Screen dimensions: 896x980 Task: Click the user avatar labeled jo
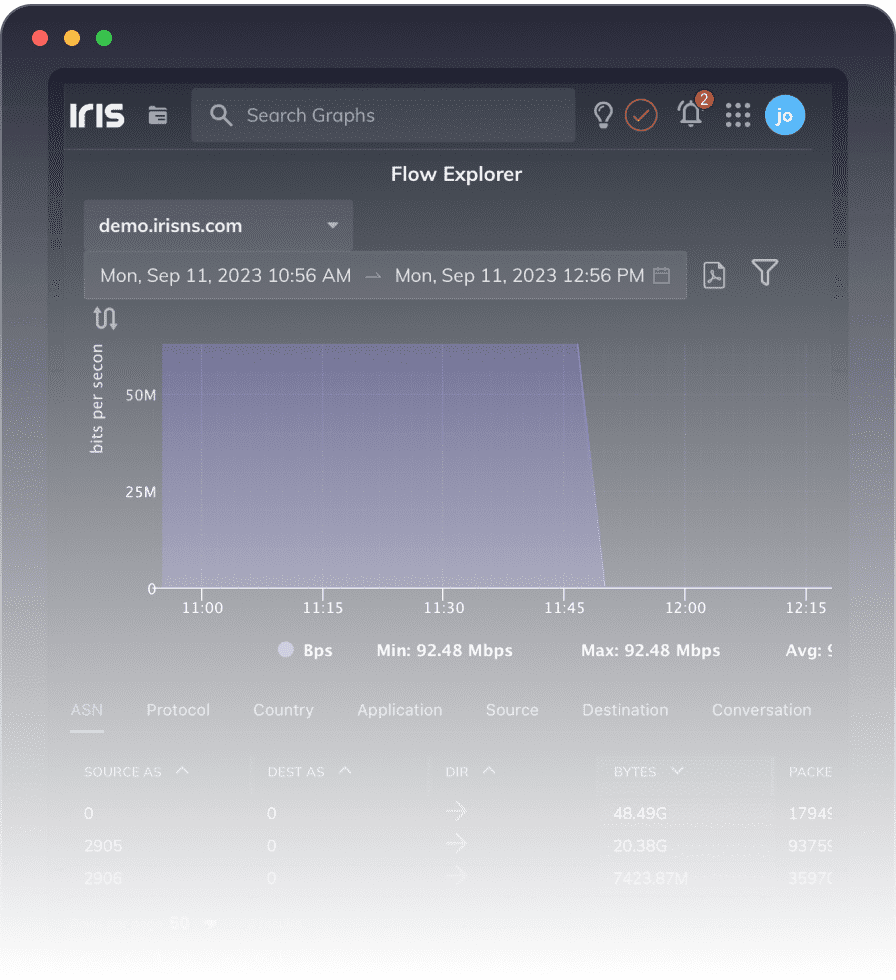point(785,115)
